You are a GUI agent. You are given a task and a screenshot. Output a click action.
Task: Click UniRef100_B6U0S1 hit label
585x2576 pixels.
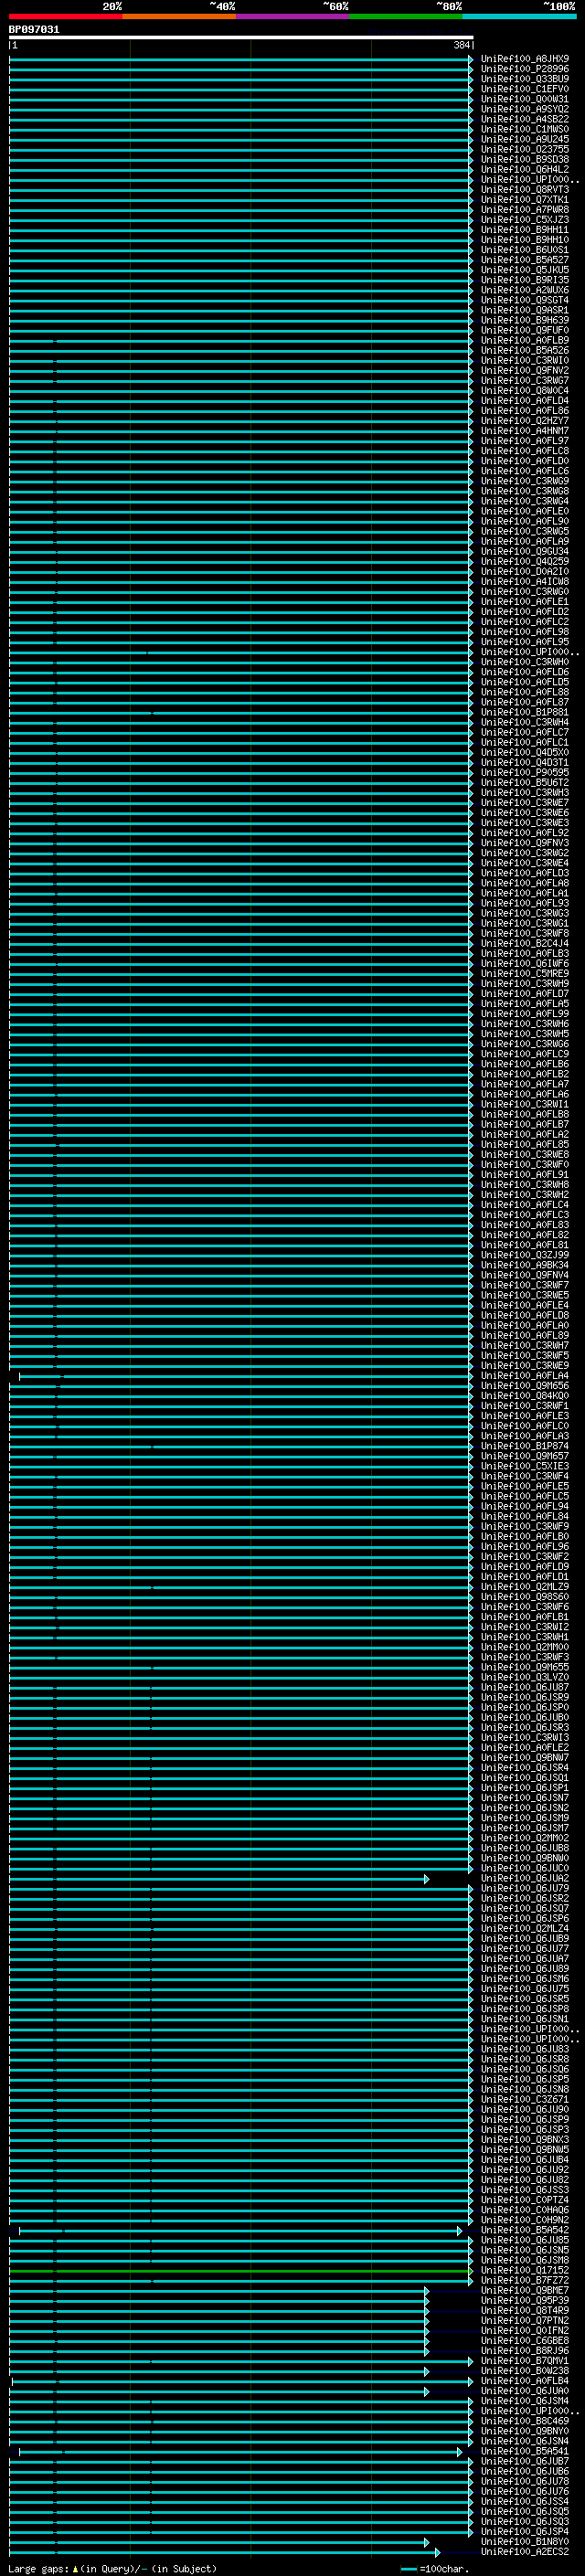coord(525,250)
